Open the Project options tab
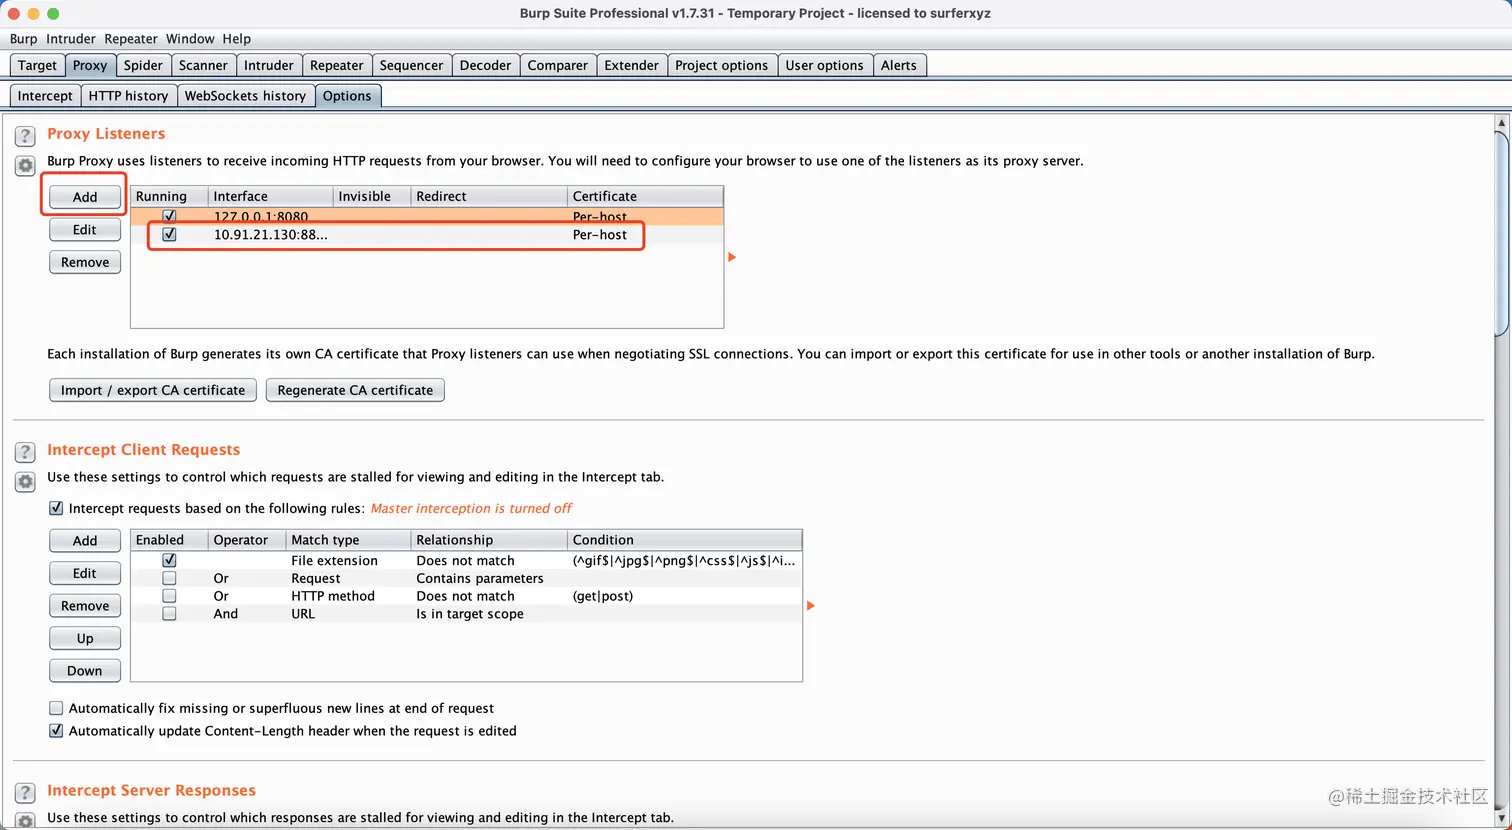This screenshot has height=830, width=1512. pyautogui.click(x=721, y=65)
